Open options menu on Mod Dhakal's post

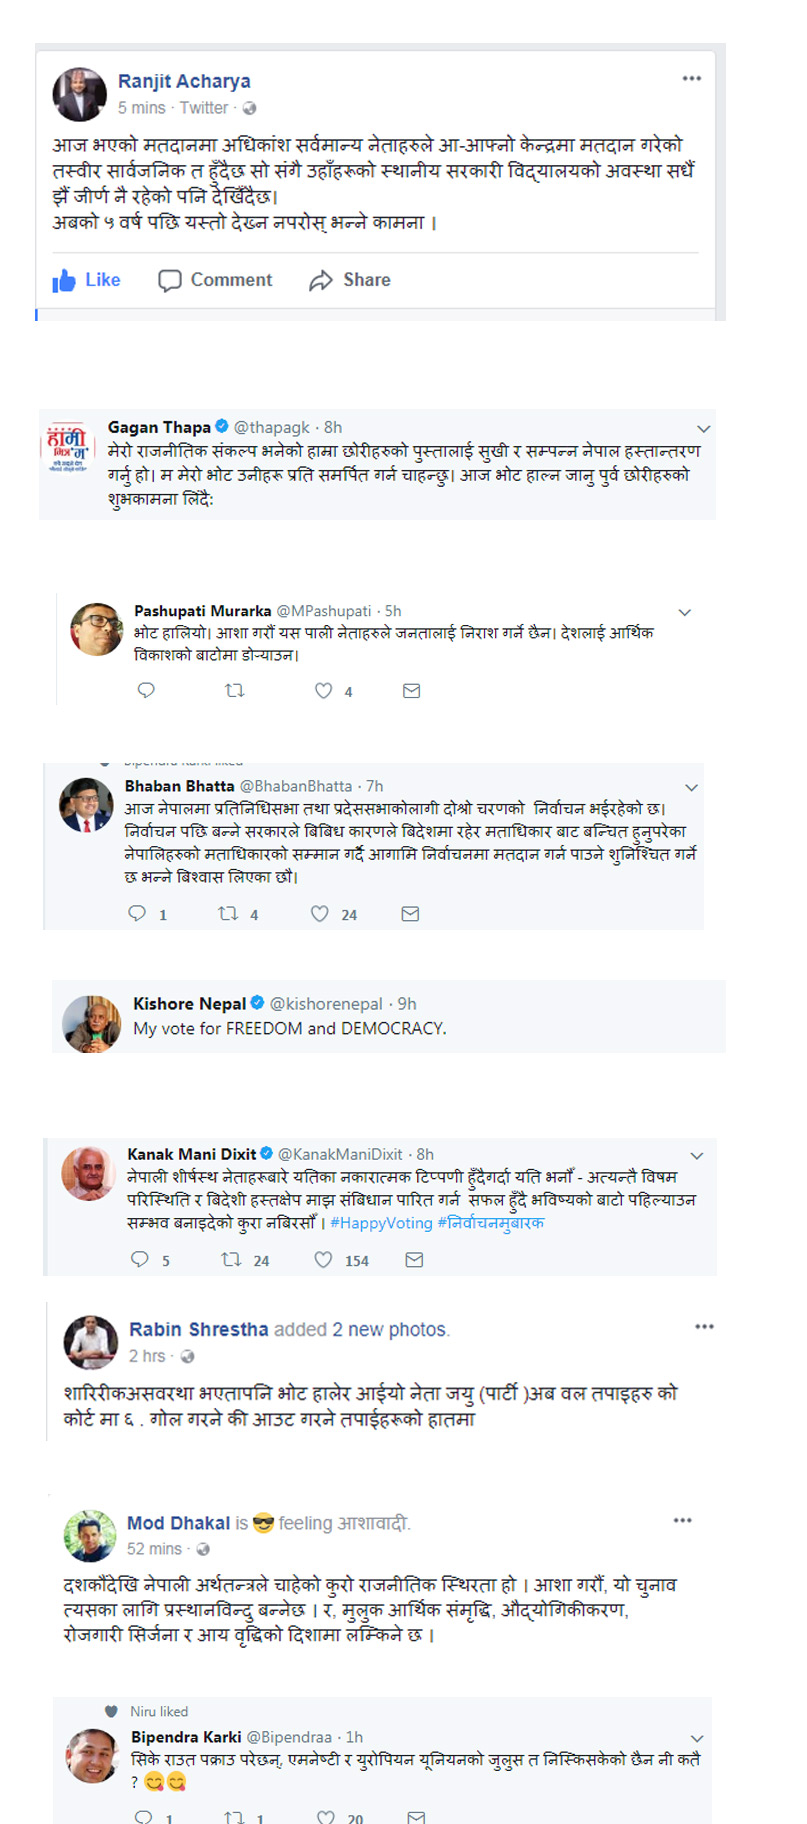click(683, 1520)
